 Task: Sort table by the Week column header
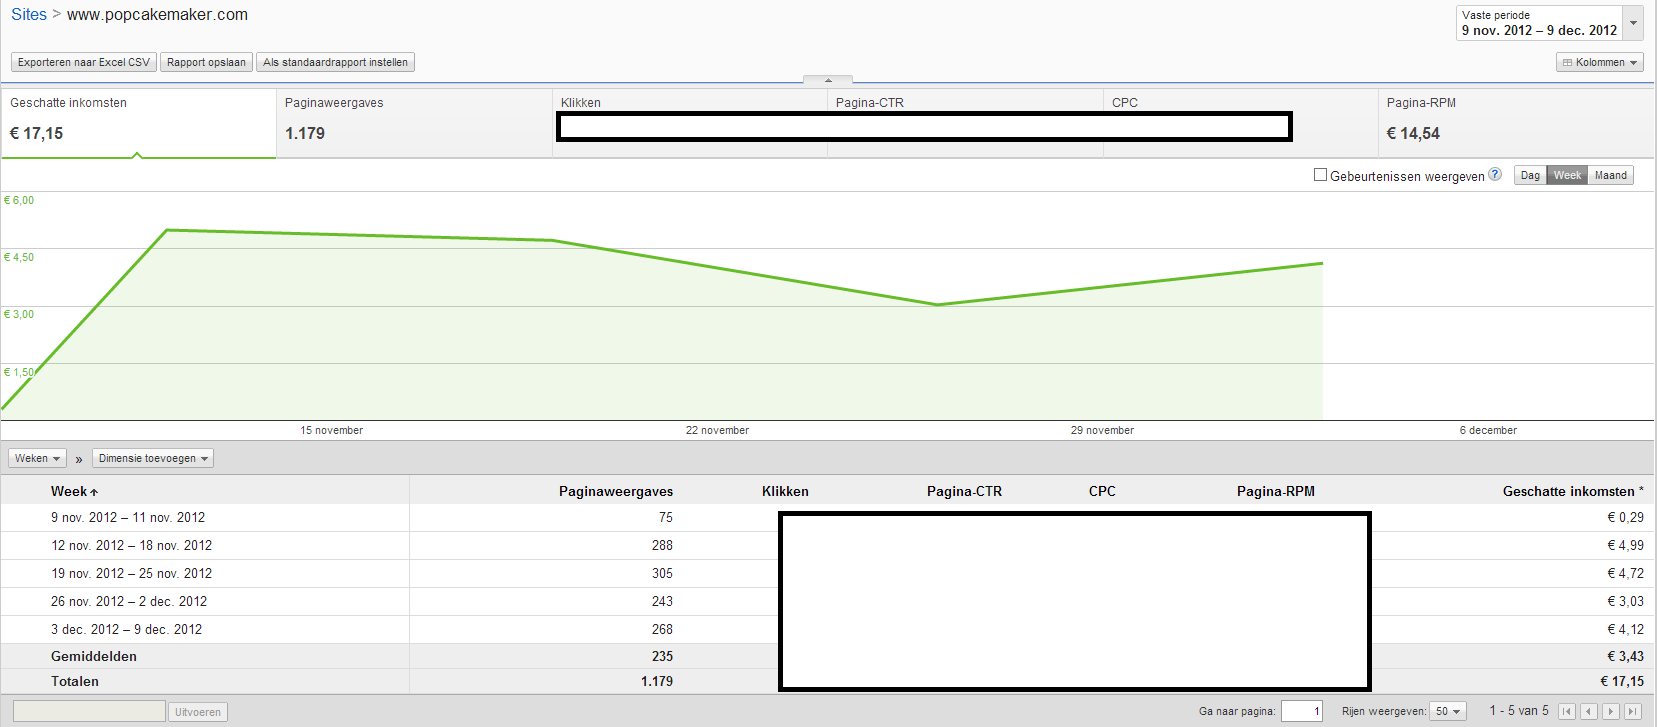pos(74,491)
